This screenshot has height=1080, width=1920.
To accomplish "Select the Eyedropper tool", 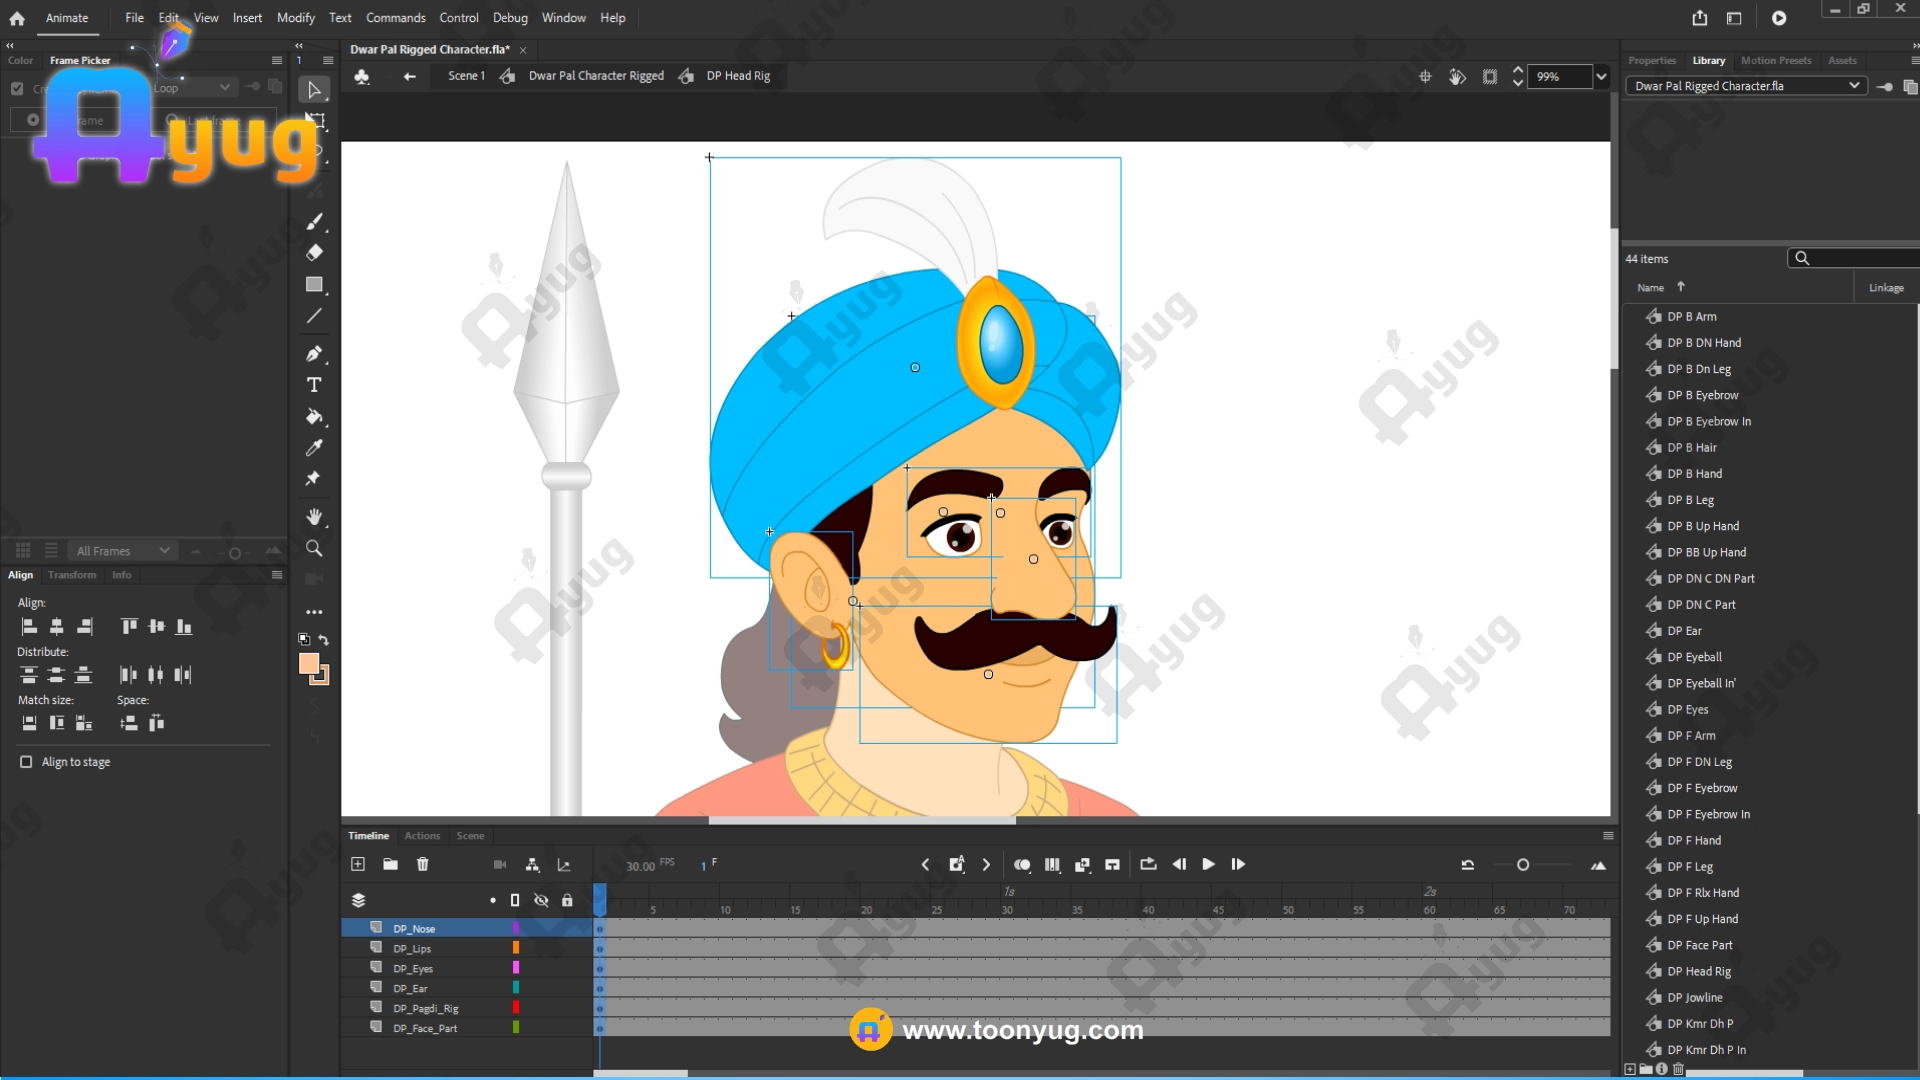I will click(x=314, y=448).
